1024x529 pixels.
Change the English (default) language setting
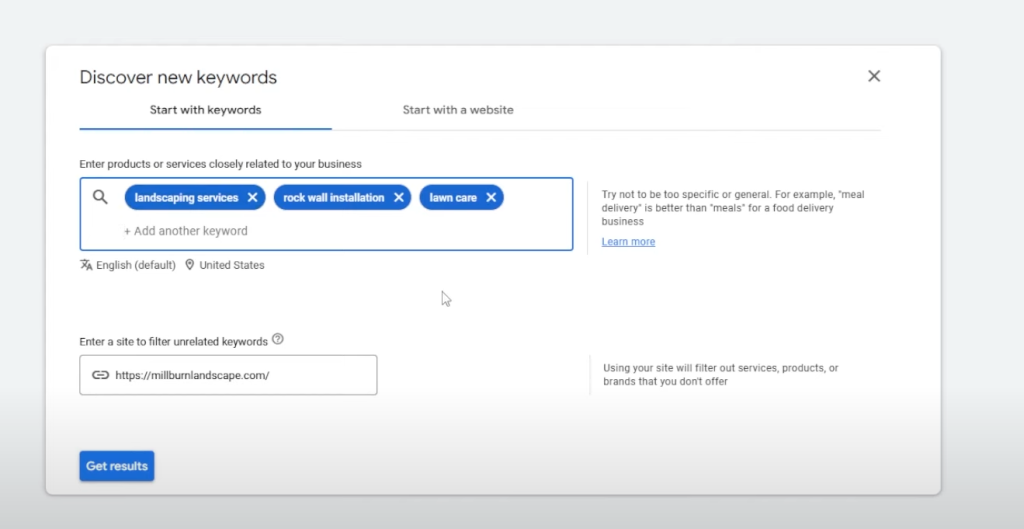click(135, 265)
